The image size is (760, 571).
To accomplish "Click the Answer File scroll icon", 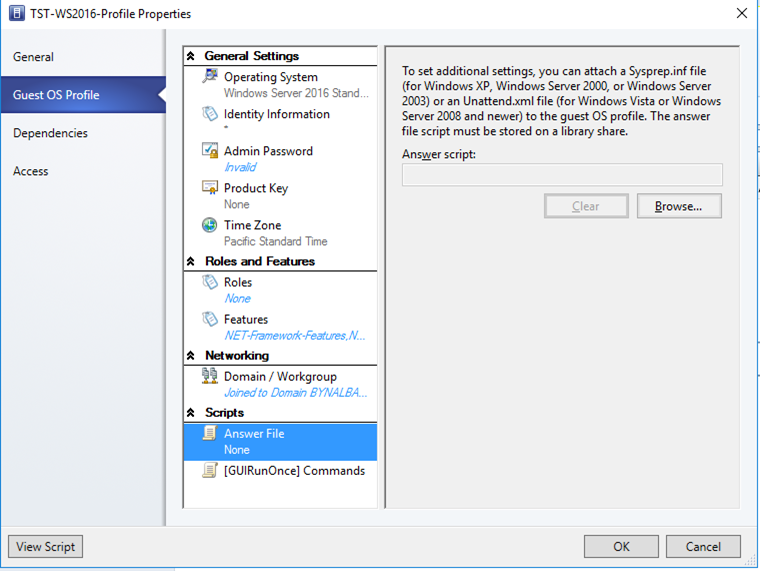I will coord(210,433).
